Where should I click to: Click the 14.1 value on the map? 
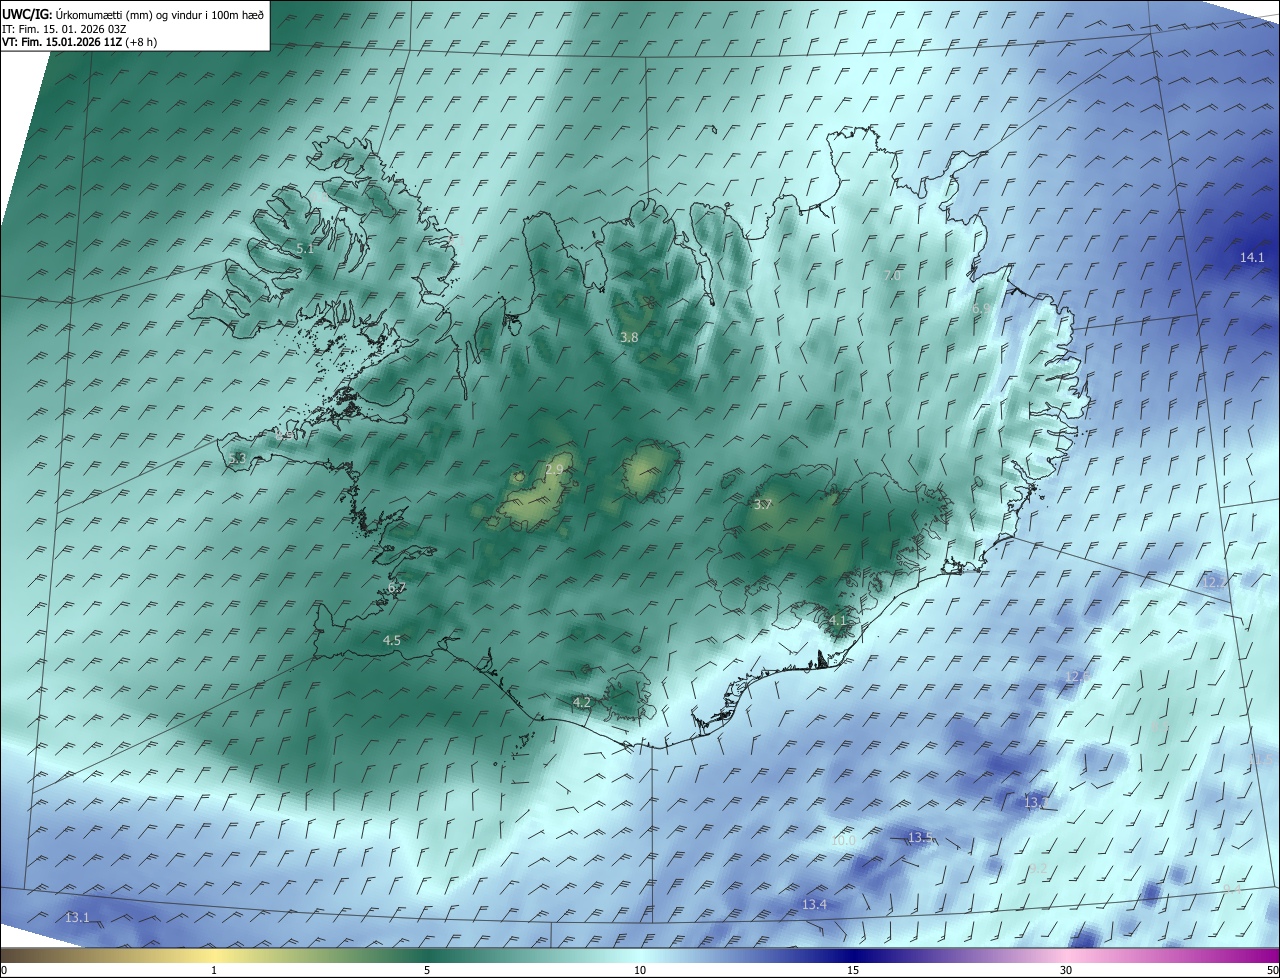click(1252, 258)
